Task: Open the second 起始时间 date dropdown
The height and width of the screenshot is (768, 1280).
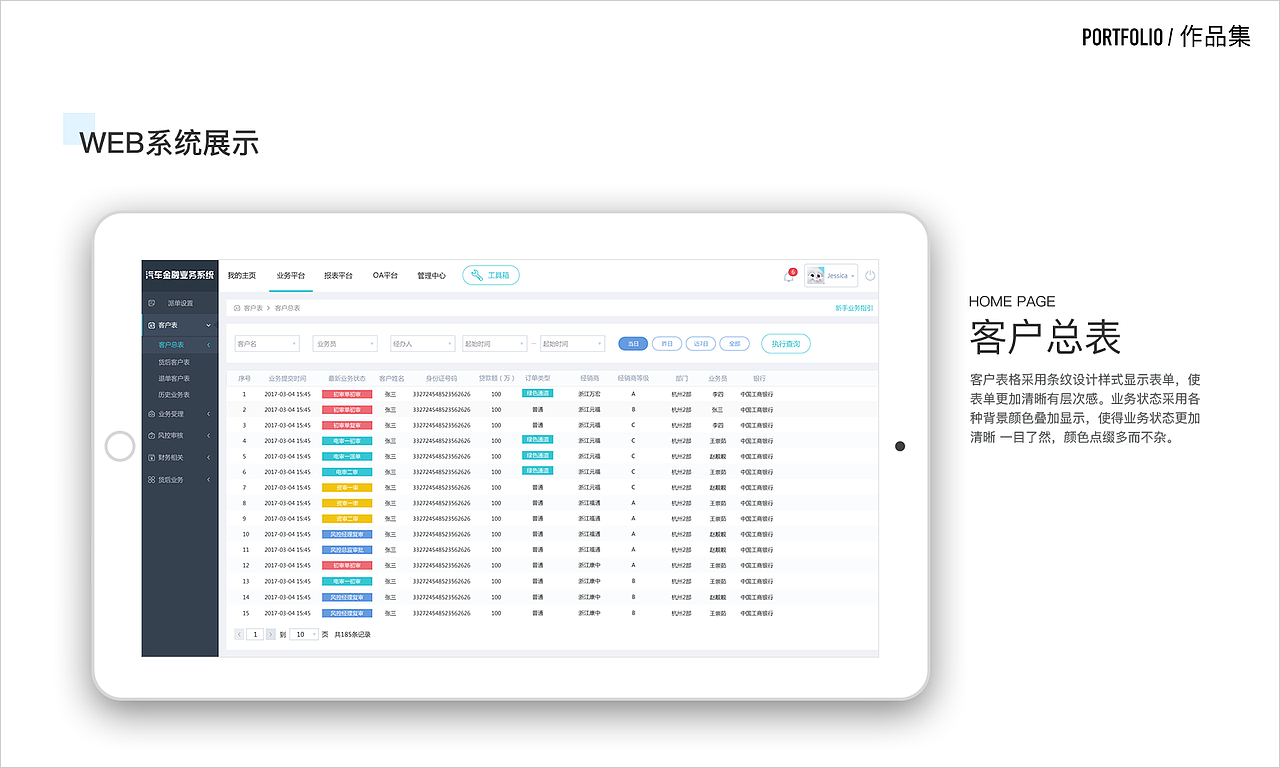Action: [x=573, y=343]
